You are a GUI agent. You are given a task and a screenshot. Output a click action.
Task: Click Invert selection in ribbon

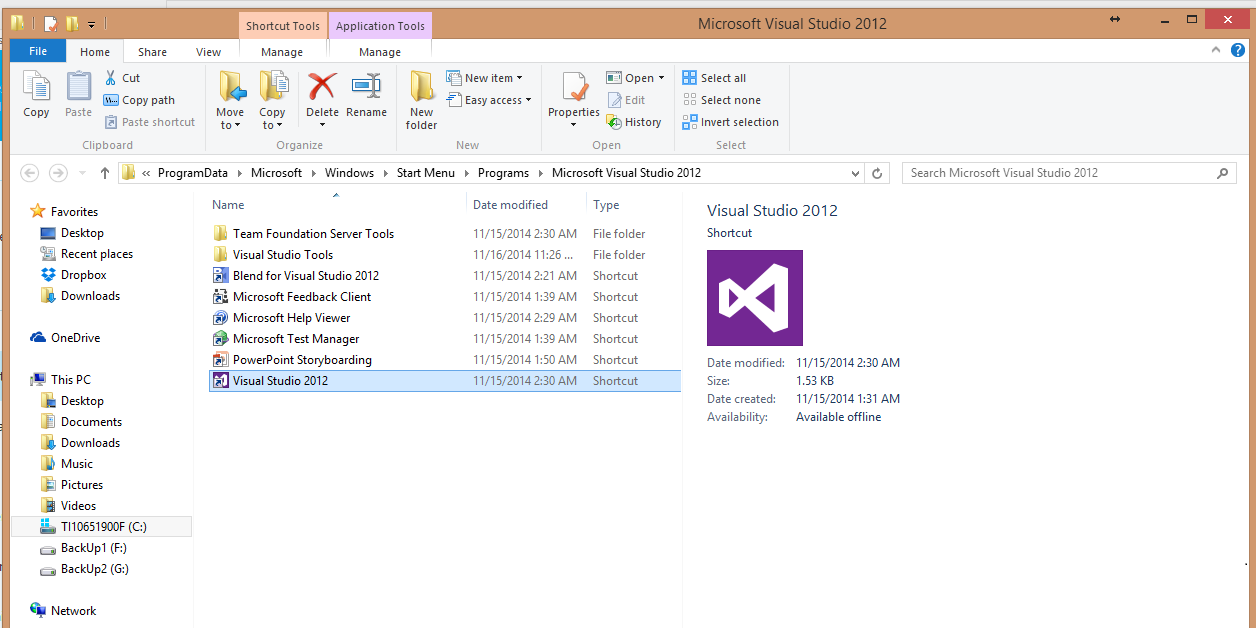(x=730, y=122)
